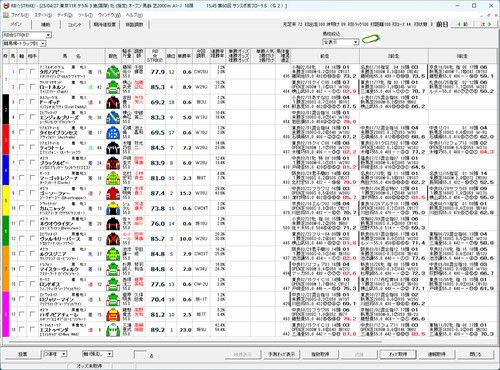Image resolution: width=500 pixels, height=370 pixels.
Task: Click the green left arrow on the 前 button
Action: pyautogui.click(x=459, y=24)
